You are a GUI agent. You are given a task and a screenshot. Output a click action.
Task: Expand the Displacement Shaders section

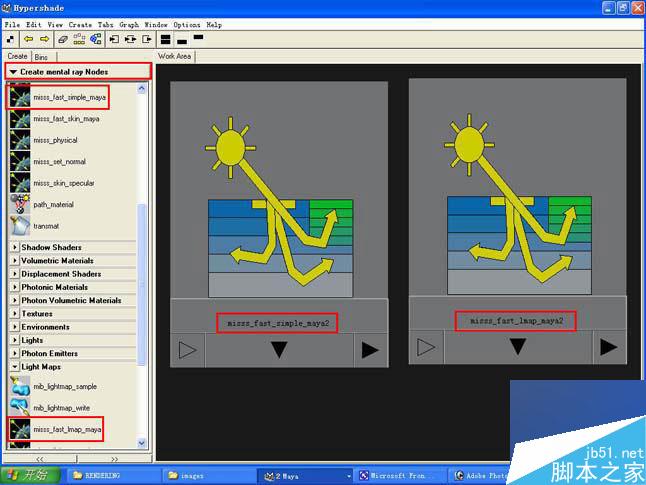[15, 274]
